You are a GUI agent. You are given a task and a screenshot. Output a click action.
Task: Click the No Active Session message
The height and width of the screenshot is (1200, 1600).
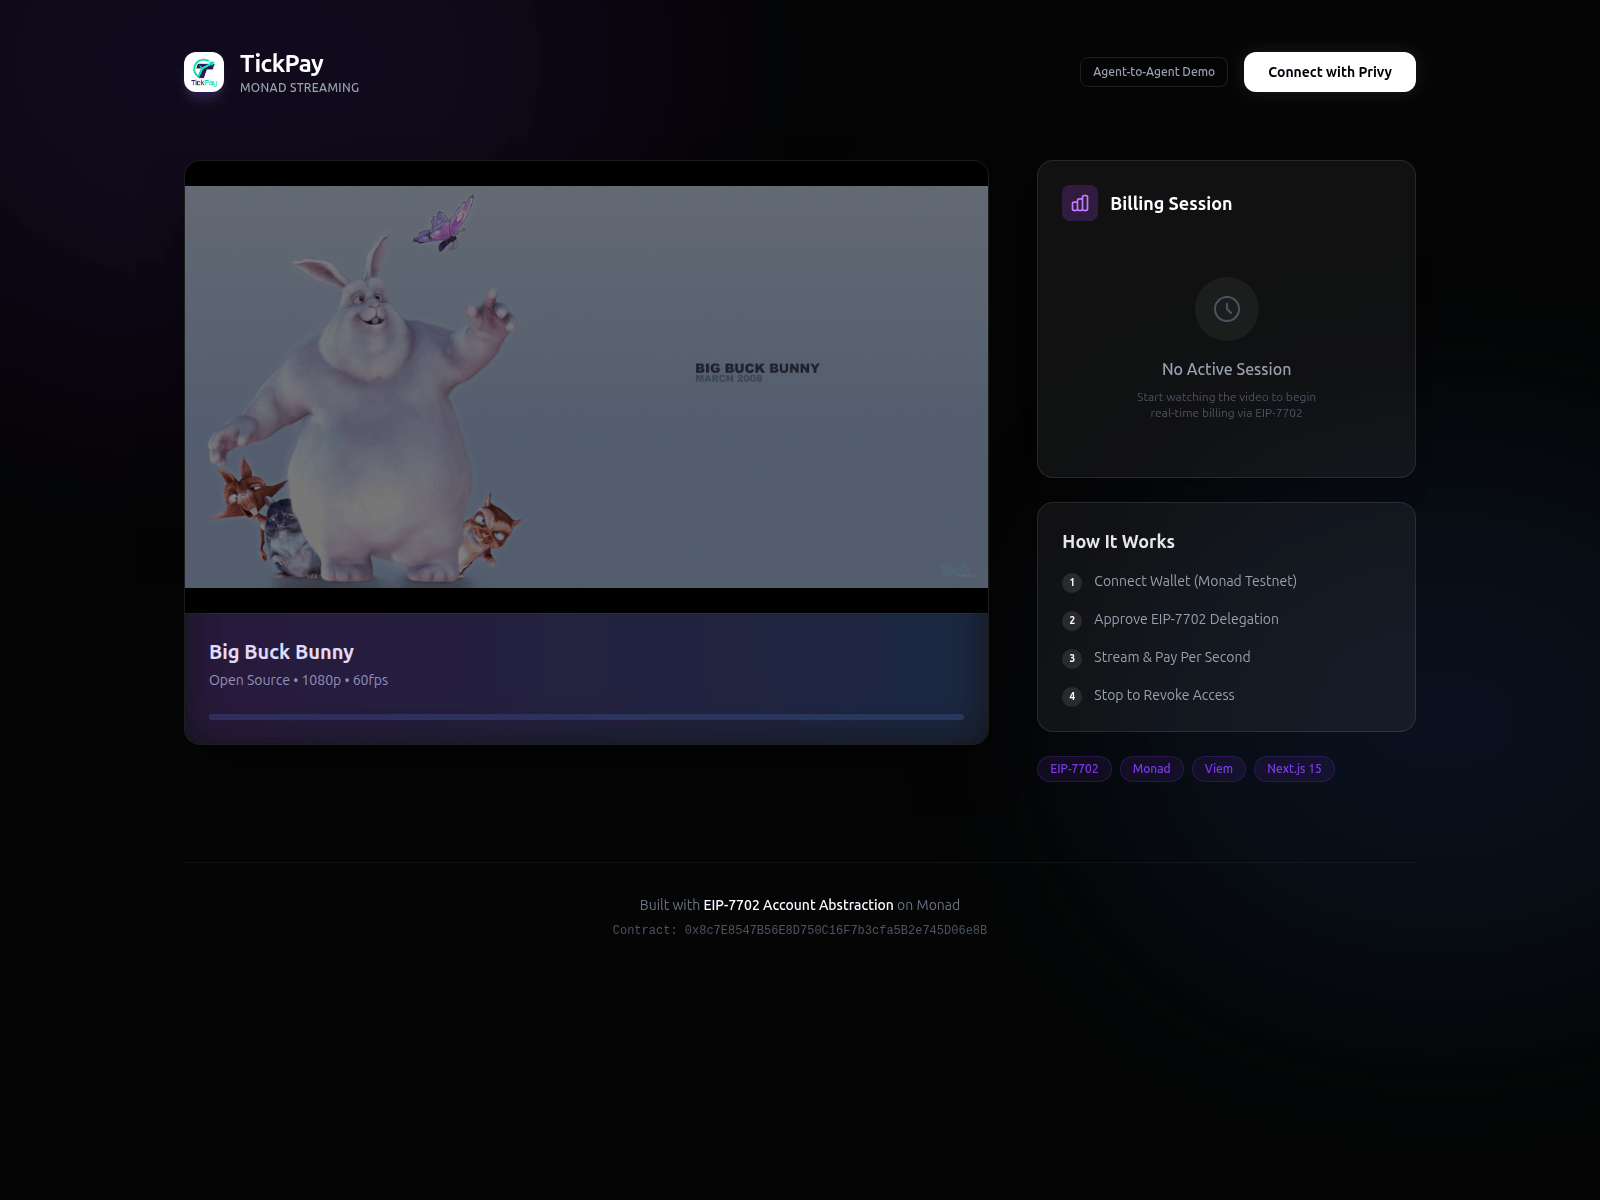coord(1226,369)
